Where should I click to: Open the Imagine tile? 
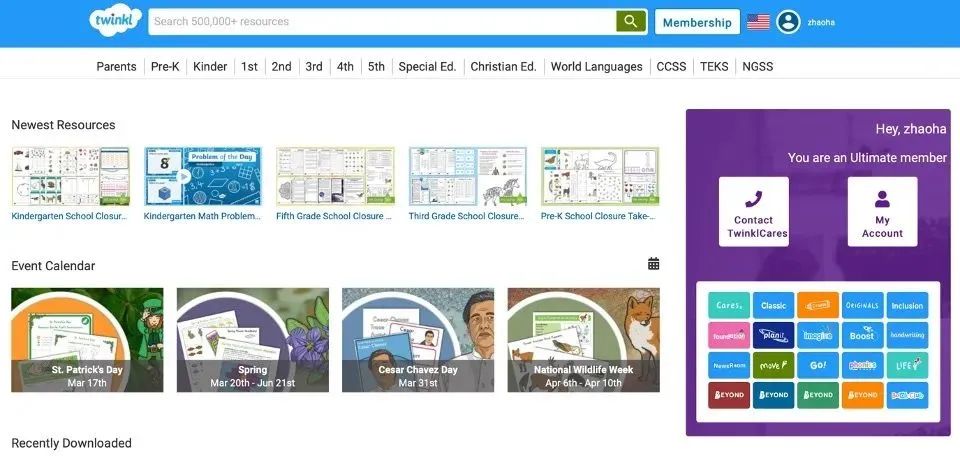point(818,335)
